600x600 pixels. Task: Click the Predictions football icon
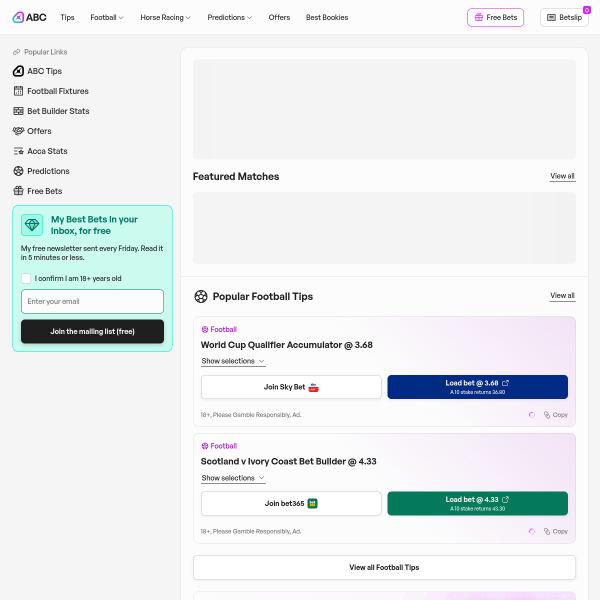[x=18, y=171]
